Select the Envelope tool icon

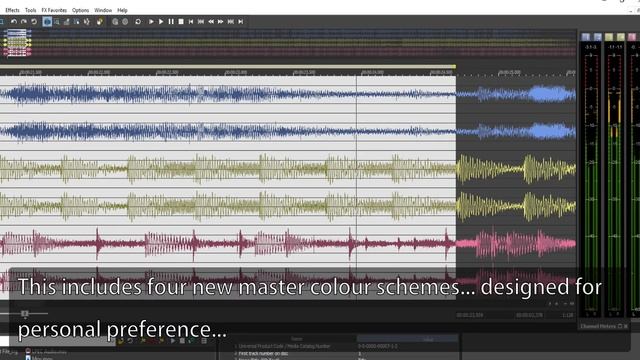pos(87,22)
